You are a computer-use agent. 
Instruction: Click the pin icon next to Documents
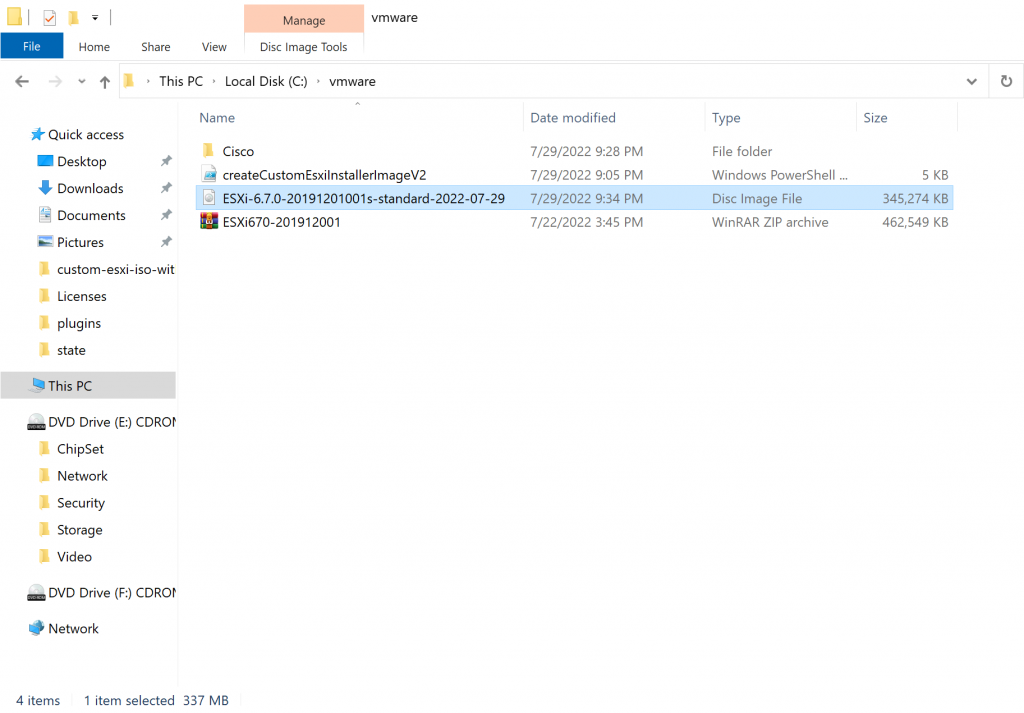coord(167,215)
